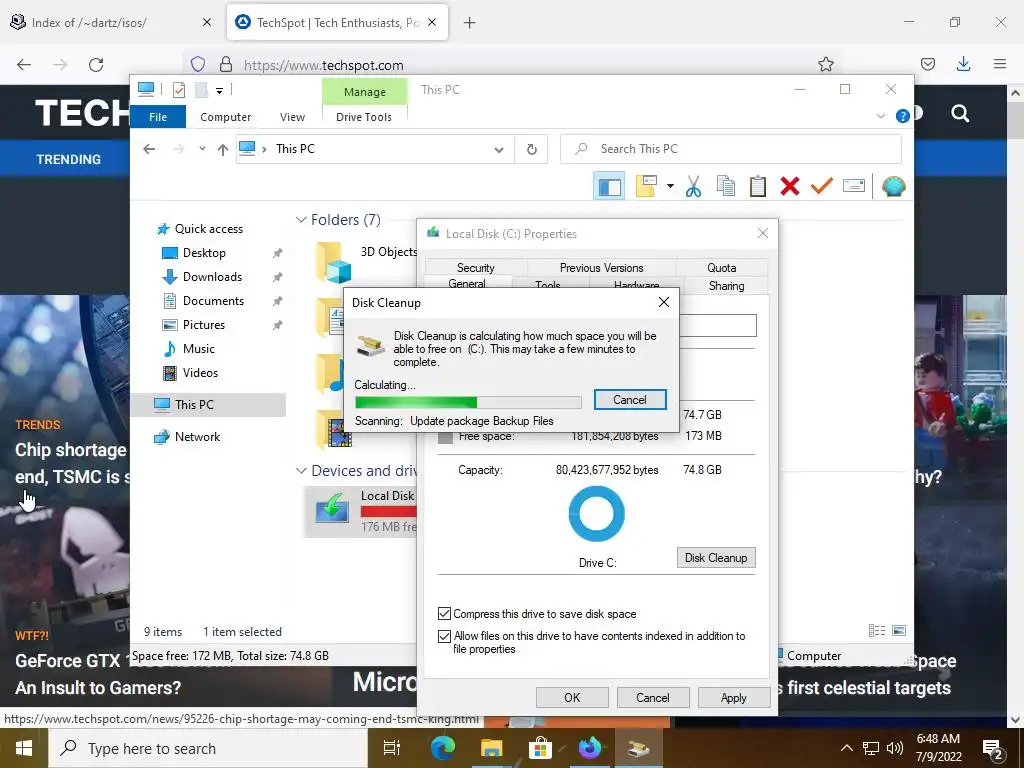Open the new item dropdown arrow in toolbar
This screenshot has width=1024, height=768.
click(670, 186)
